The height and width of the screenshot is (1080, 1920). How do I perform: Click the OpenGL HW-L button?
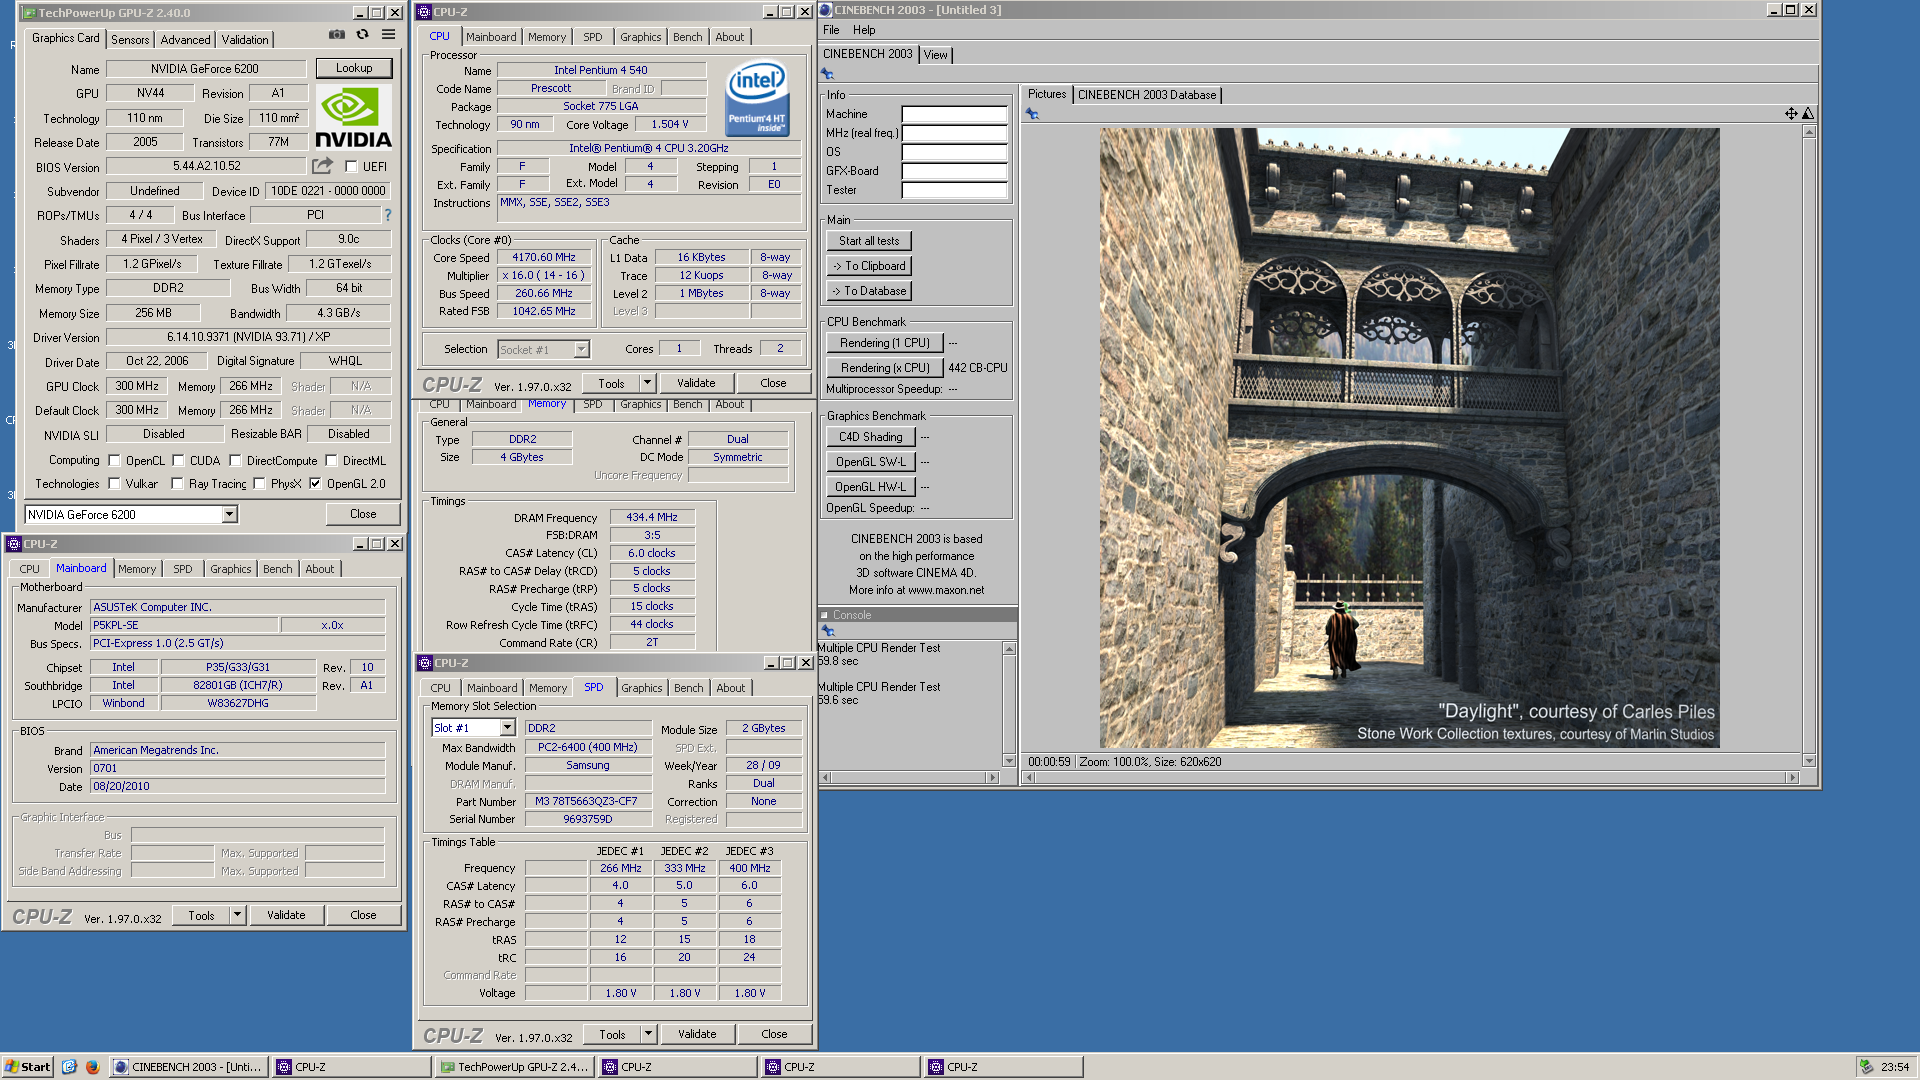tap(870, 487)
